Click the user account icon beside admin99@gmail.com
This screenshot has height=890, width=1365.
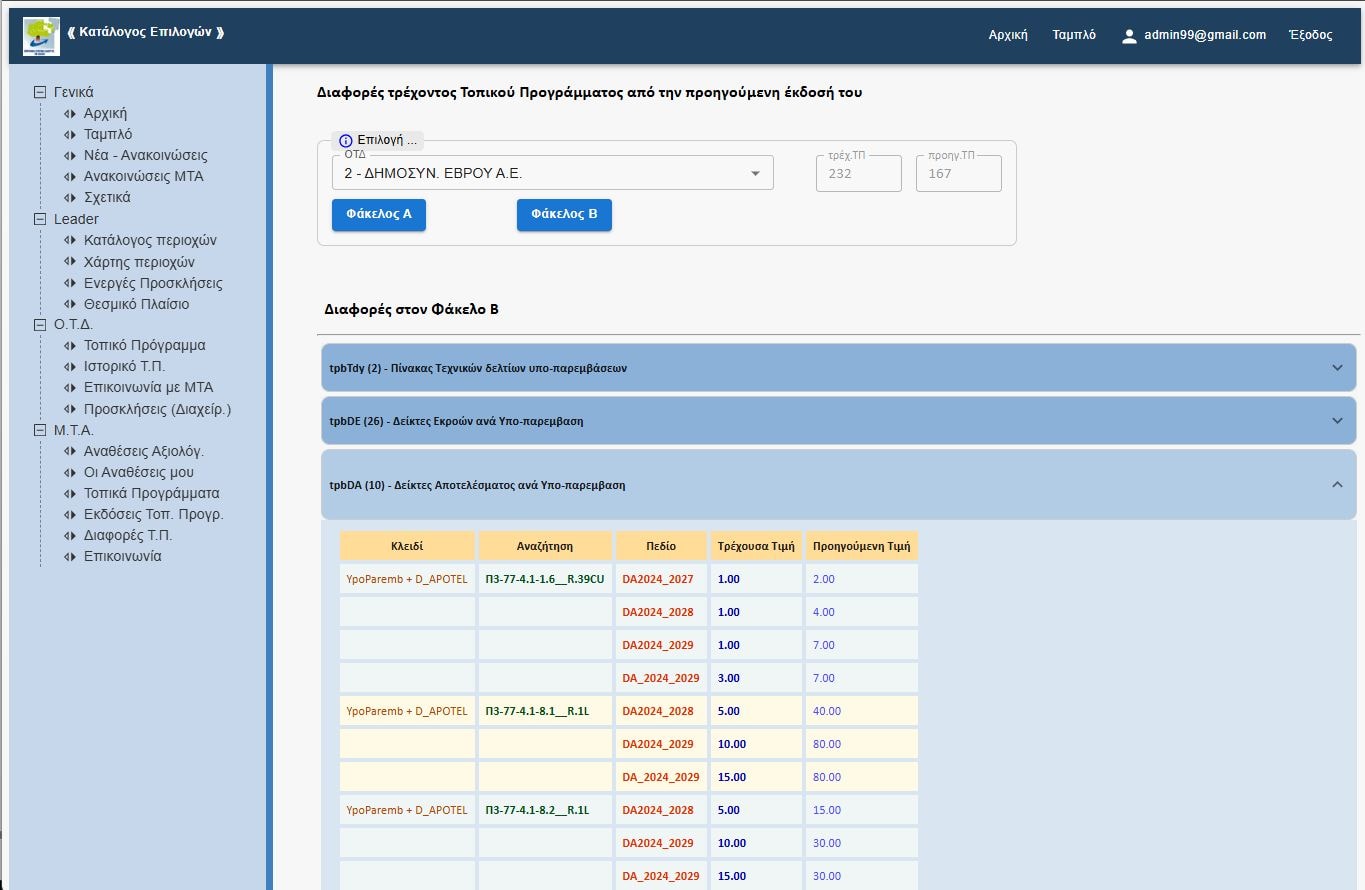pos(1129,36)
